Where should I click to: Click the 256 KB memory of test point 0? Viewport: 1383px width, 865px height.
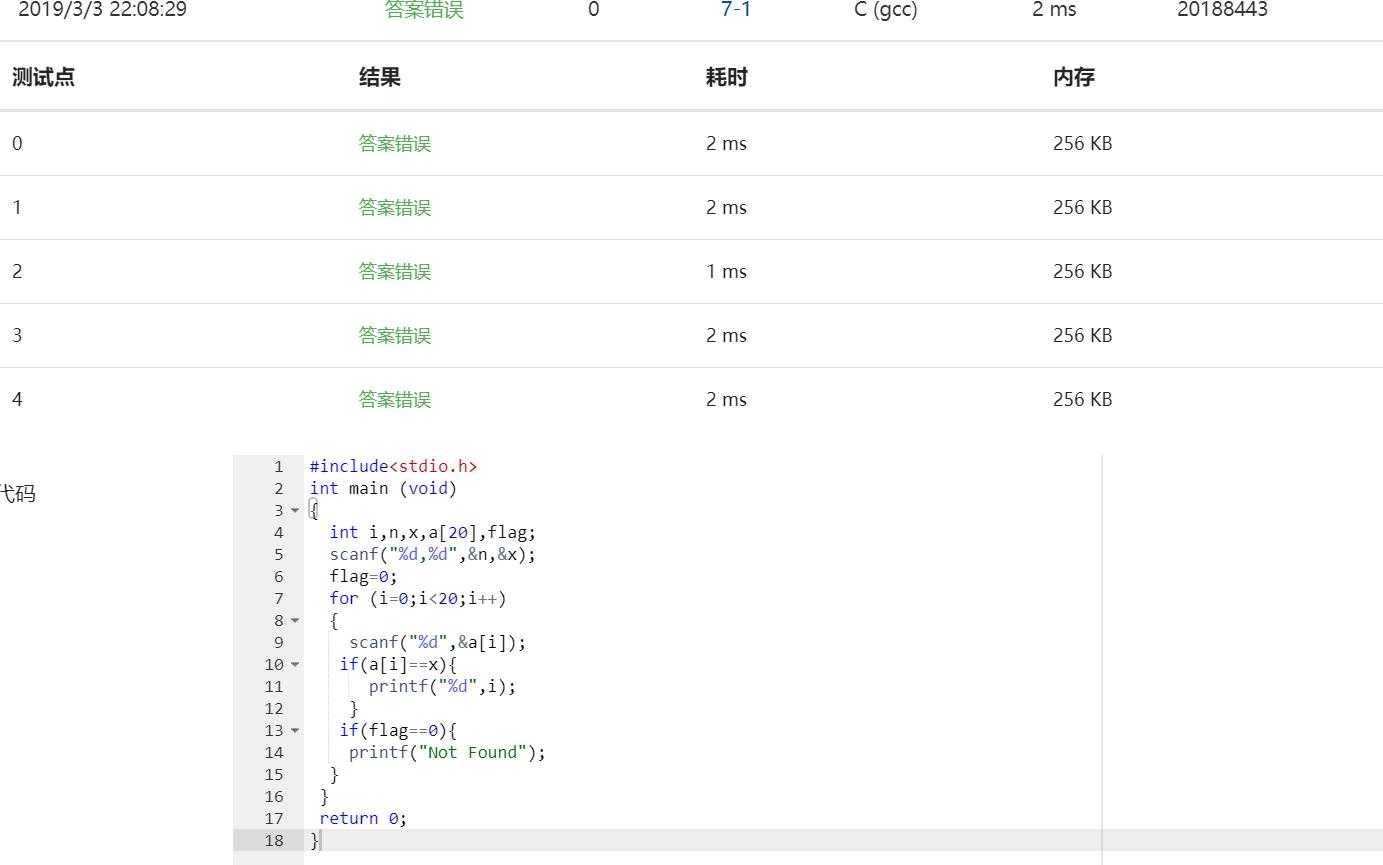coord(1082,143)
